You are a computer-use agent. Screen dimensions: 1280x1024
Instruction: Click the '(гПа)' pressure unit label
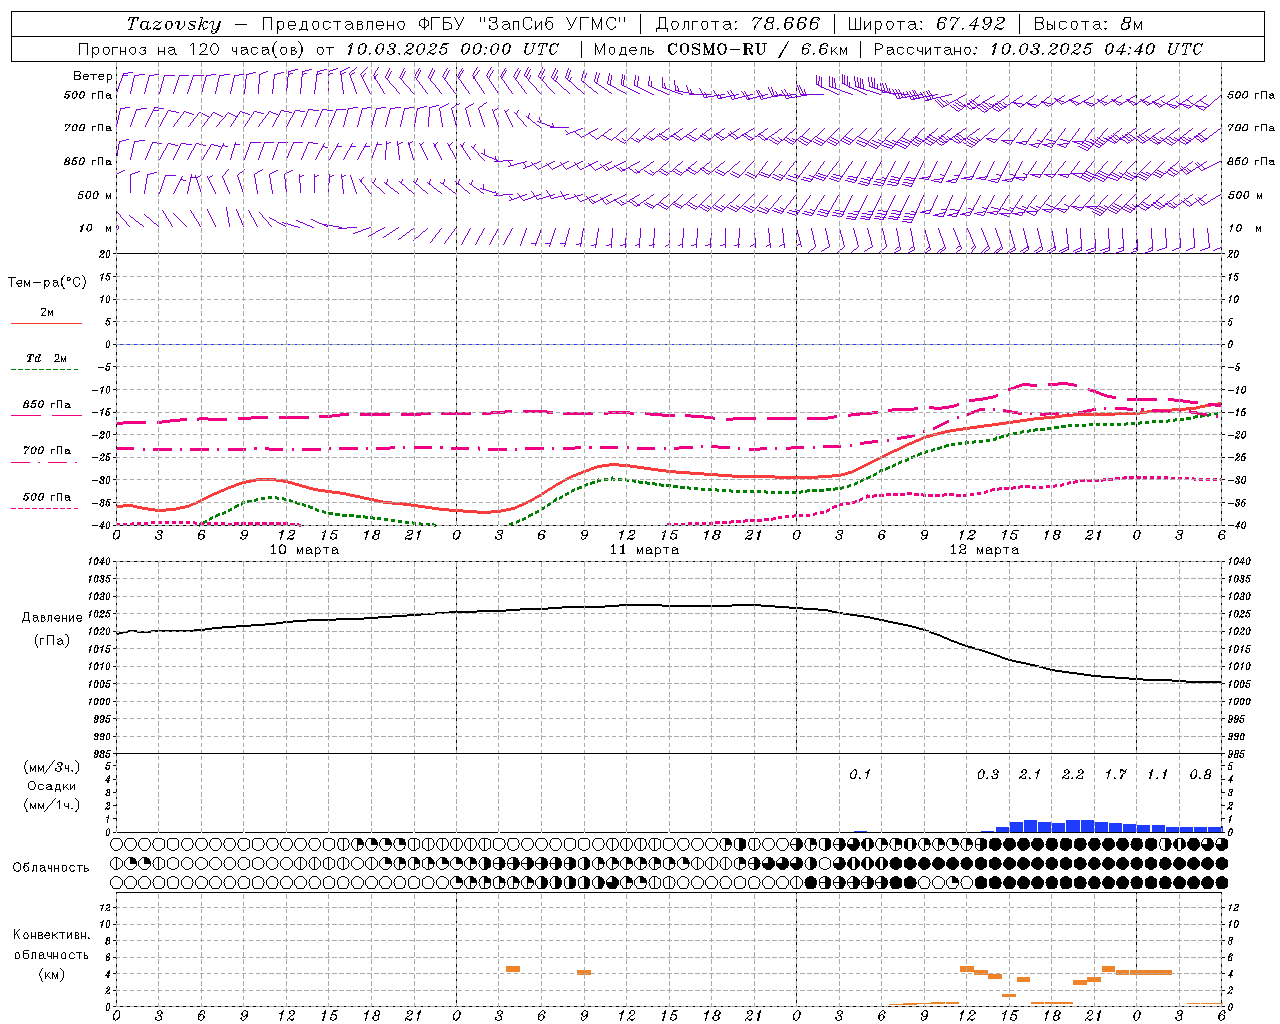click(52, 641)
